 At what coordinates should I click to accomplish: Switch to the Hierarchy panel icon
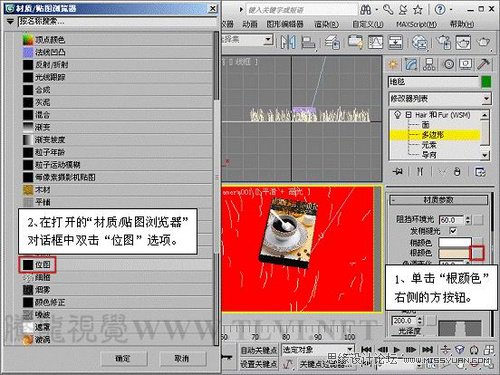tap(429, 64)
